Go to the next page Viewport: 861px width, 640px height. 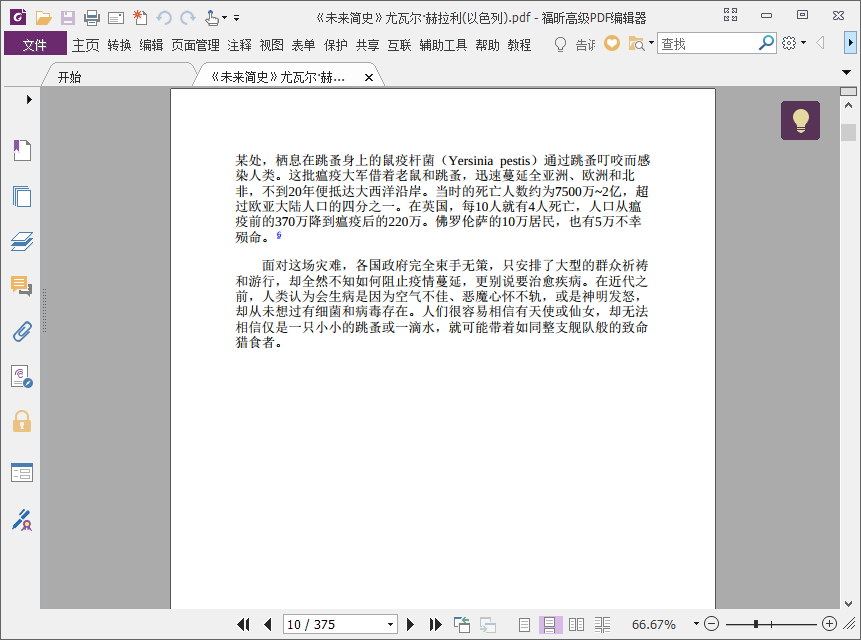(410, 624)
